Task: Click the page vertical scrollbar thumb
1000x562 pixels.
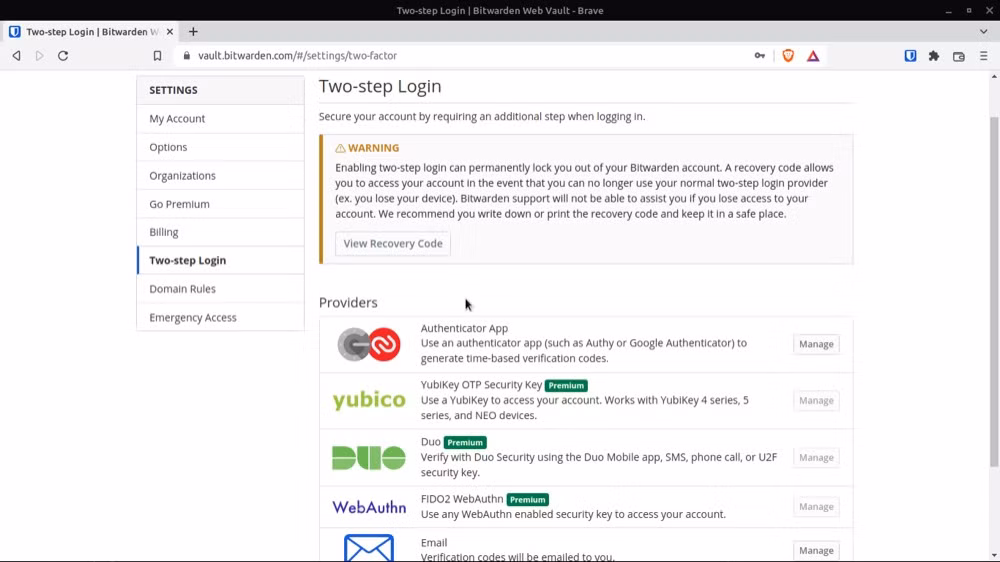Action: point(994,292)
